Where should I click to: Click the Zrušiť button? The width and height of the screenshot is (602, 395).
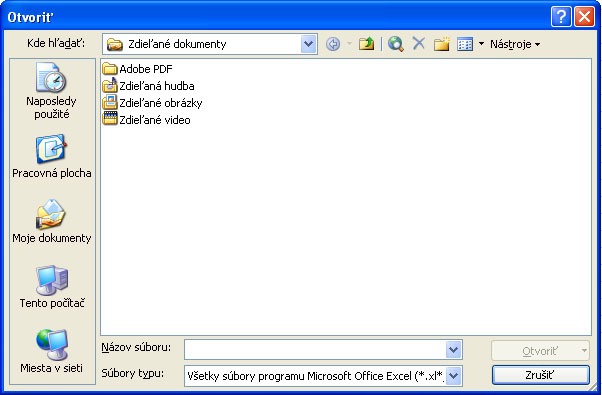(541, 375)
